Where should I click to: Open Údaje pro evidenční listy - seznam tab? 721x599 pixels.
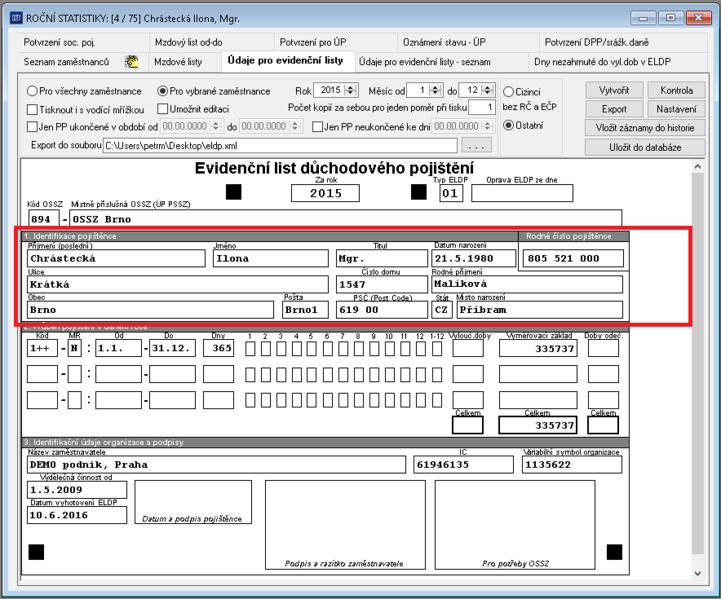(x=424, y=62)
